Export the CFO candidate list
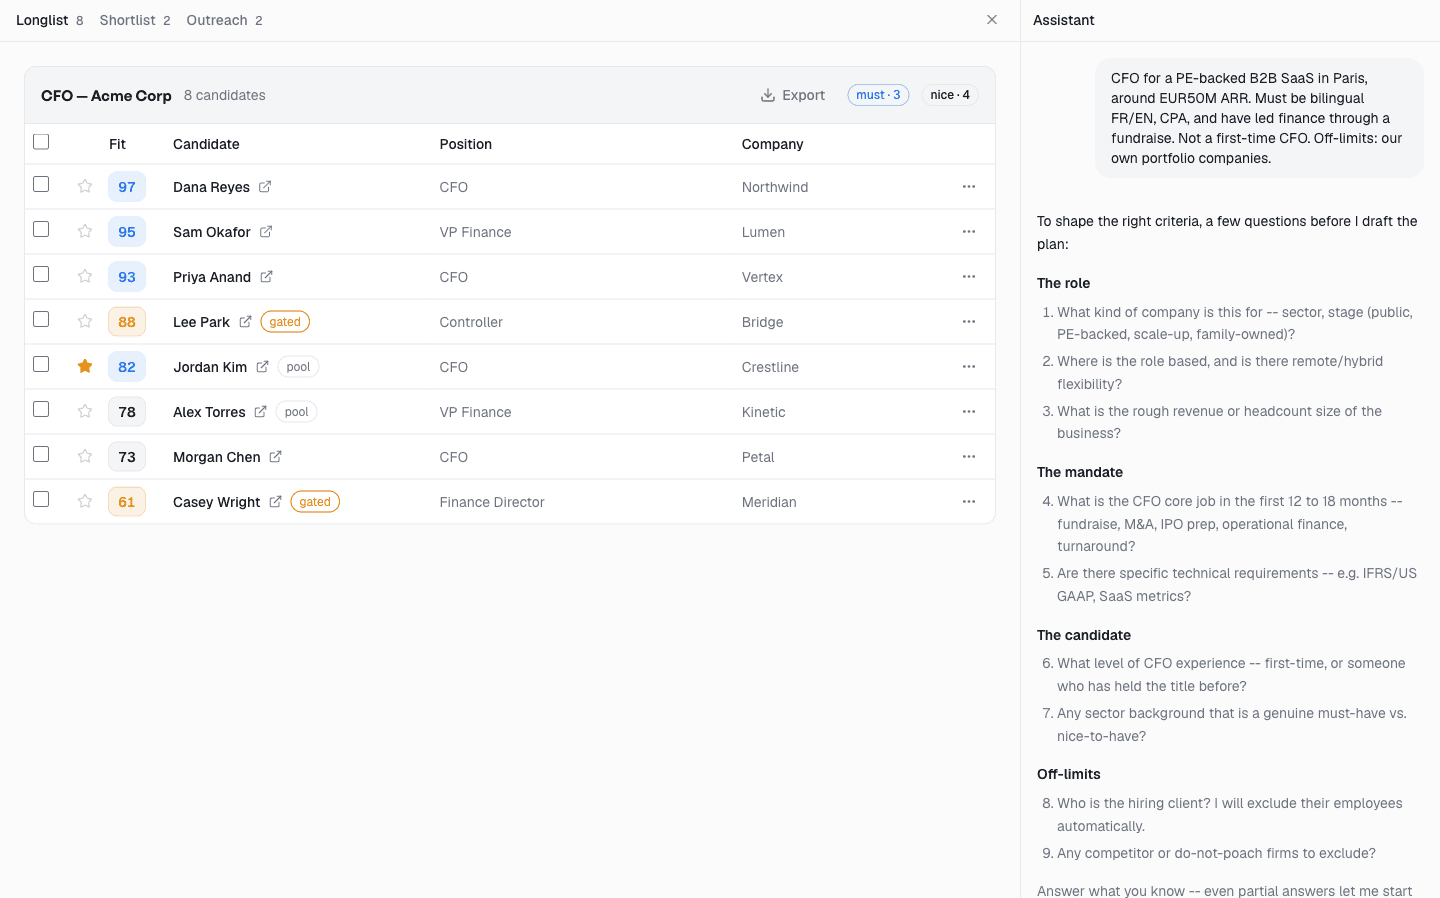The height and width of the screenshot is (898, 1440). [793, 95]
